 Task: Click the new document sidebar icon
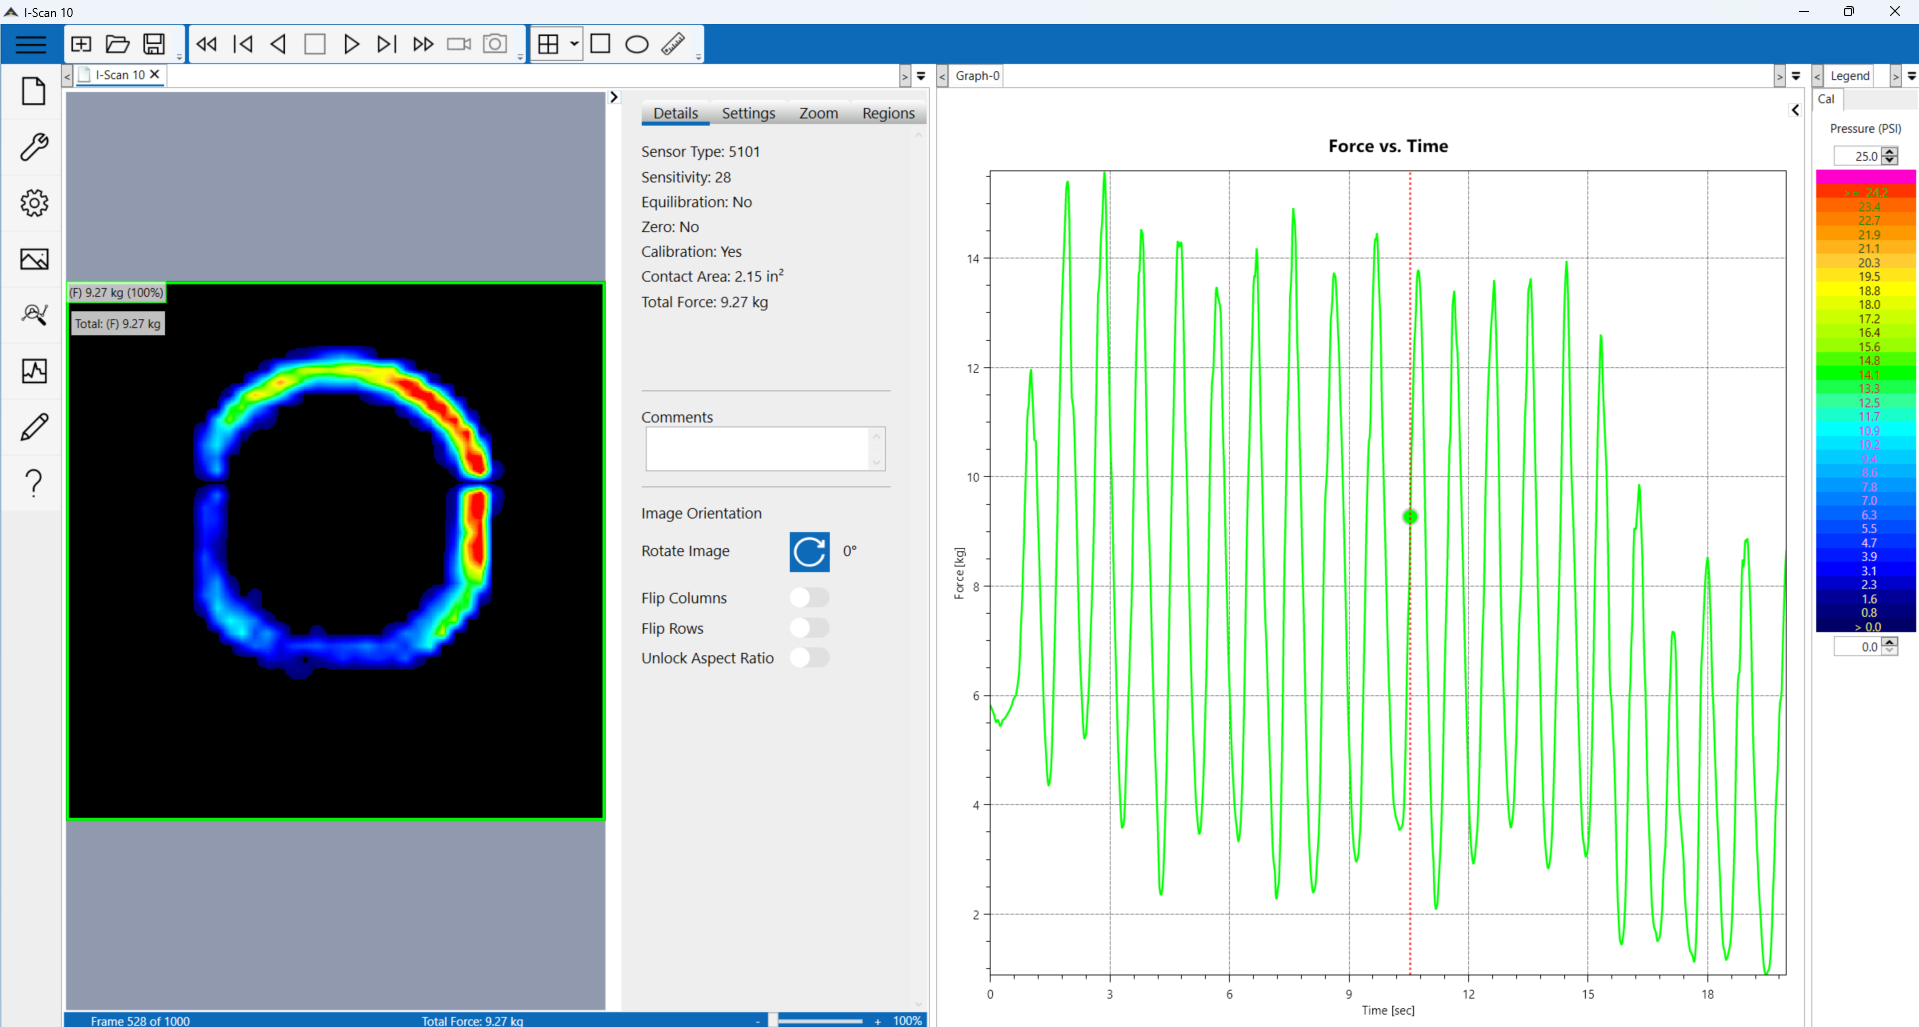pos(34,91)
